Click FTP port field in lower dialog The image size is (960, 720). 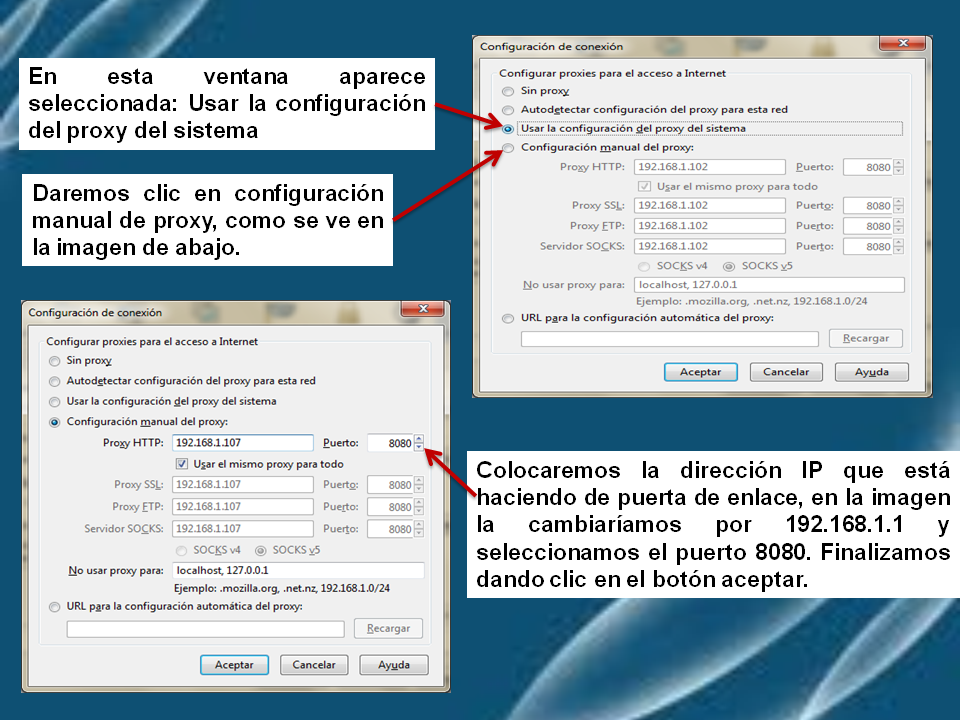tap(391, 507)
